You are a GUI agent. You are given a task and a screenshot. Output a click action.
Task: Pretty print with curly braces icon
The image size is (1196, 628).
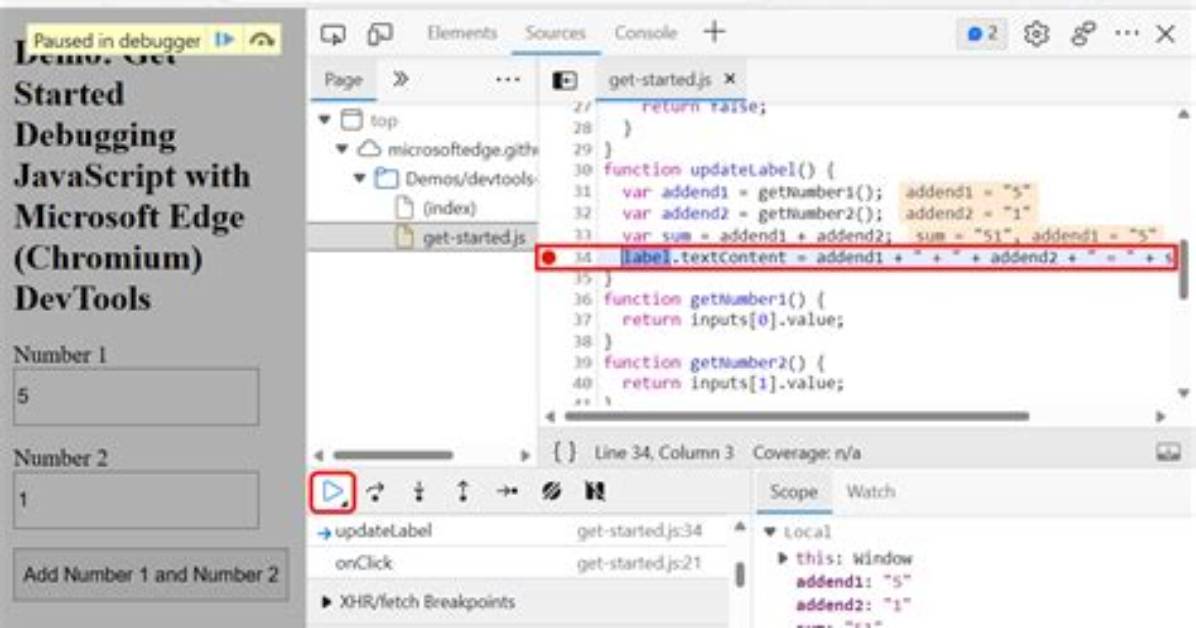(x=564, y=452)
